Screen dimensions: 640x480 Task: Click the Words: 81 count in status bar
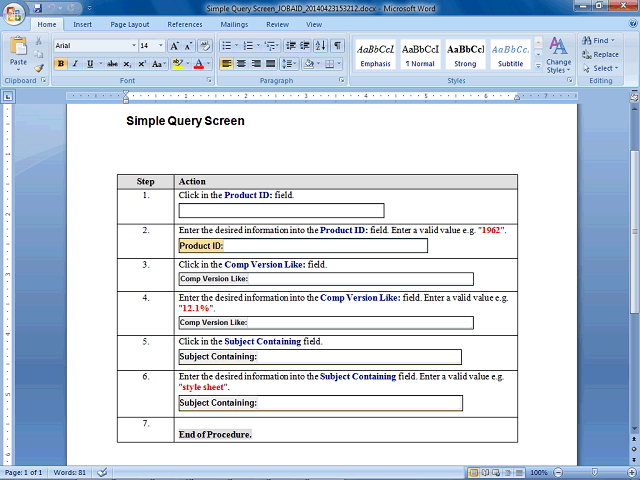tap(70, 473)
